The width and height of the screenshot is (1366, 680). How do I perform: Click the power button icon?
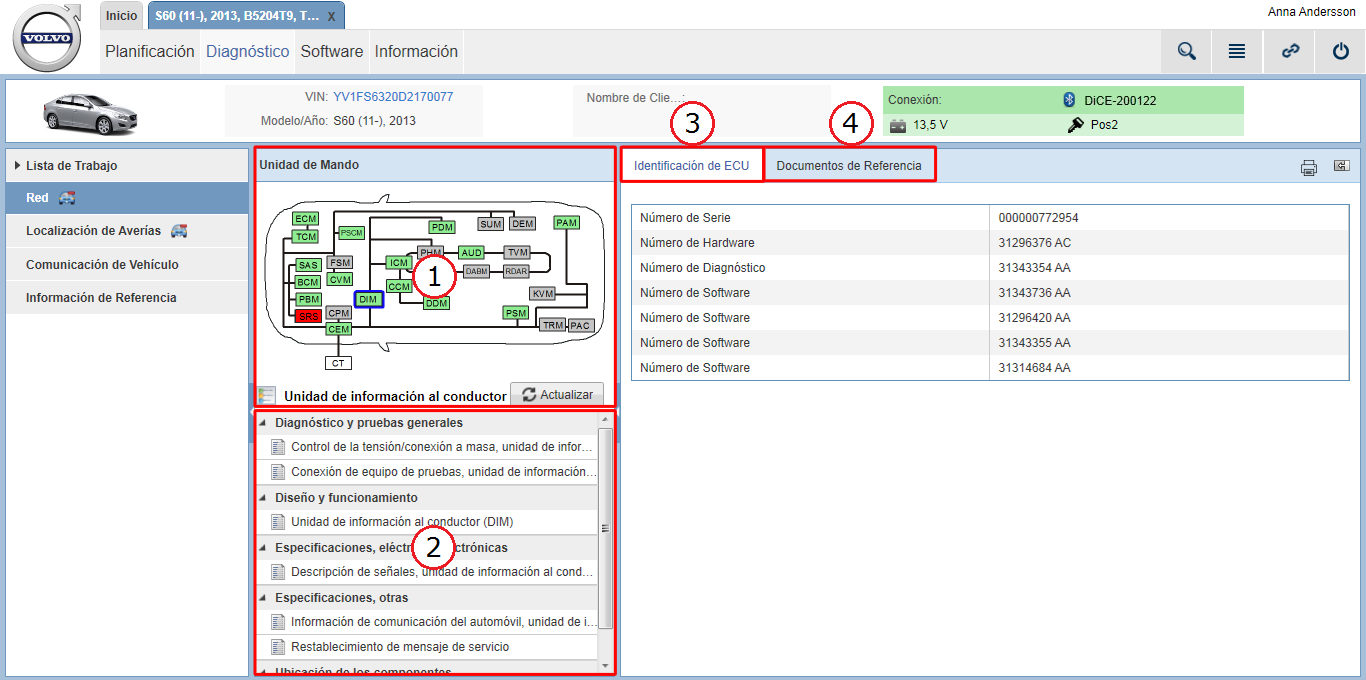click(x=1341, y=51)
